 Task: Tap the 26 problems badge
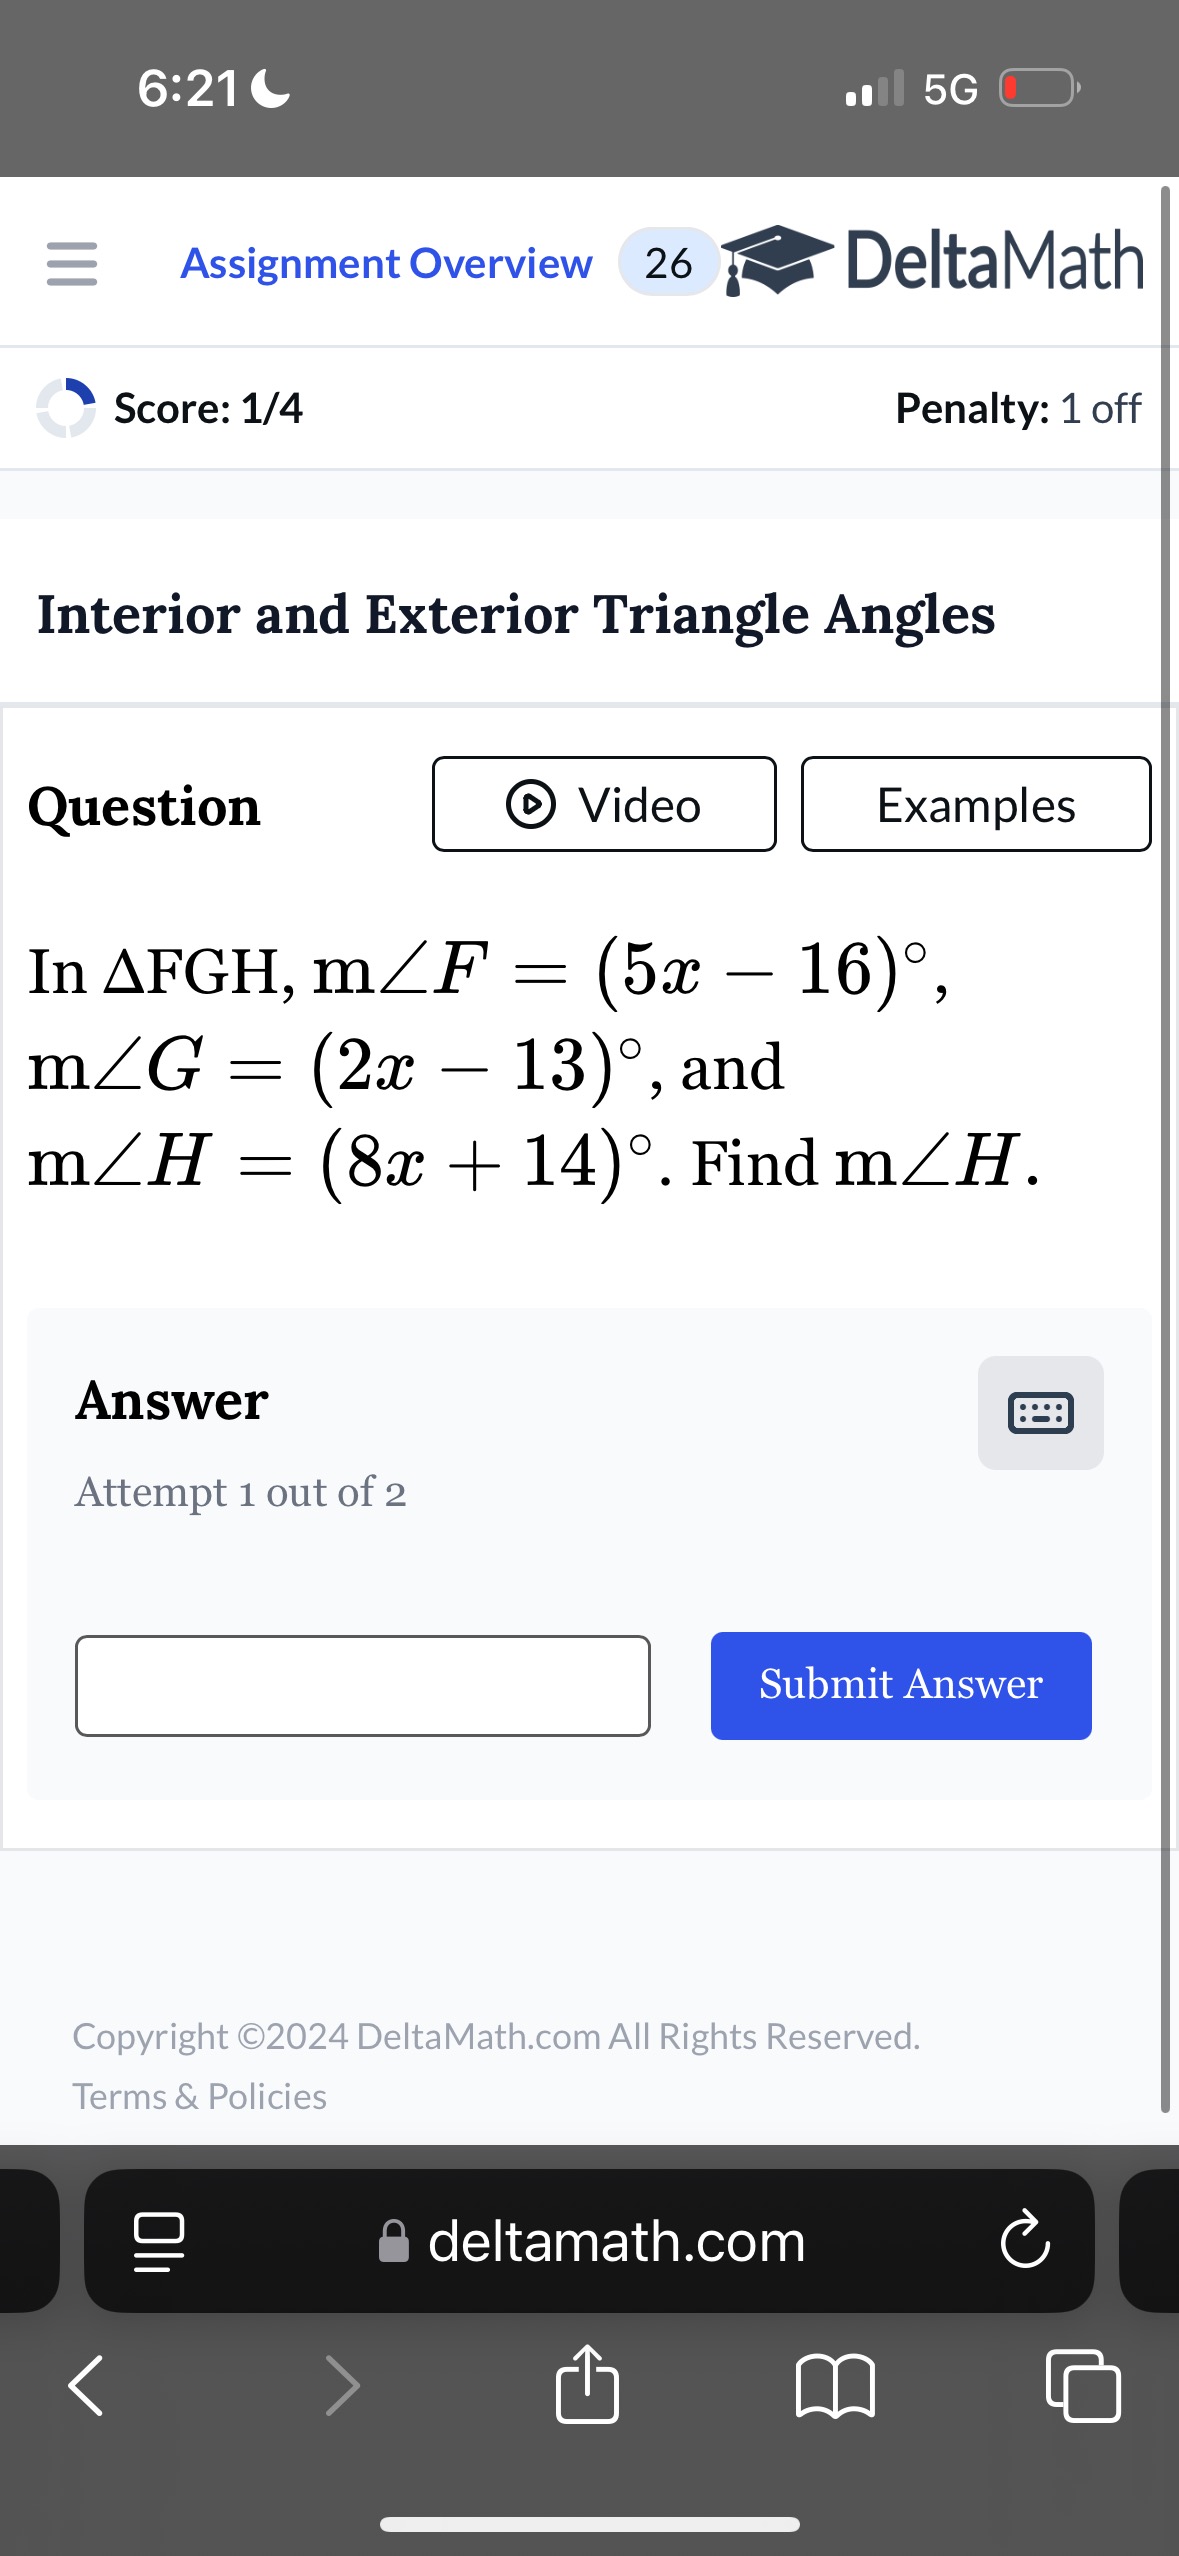coord(668,263)
